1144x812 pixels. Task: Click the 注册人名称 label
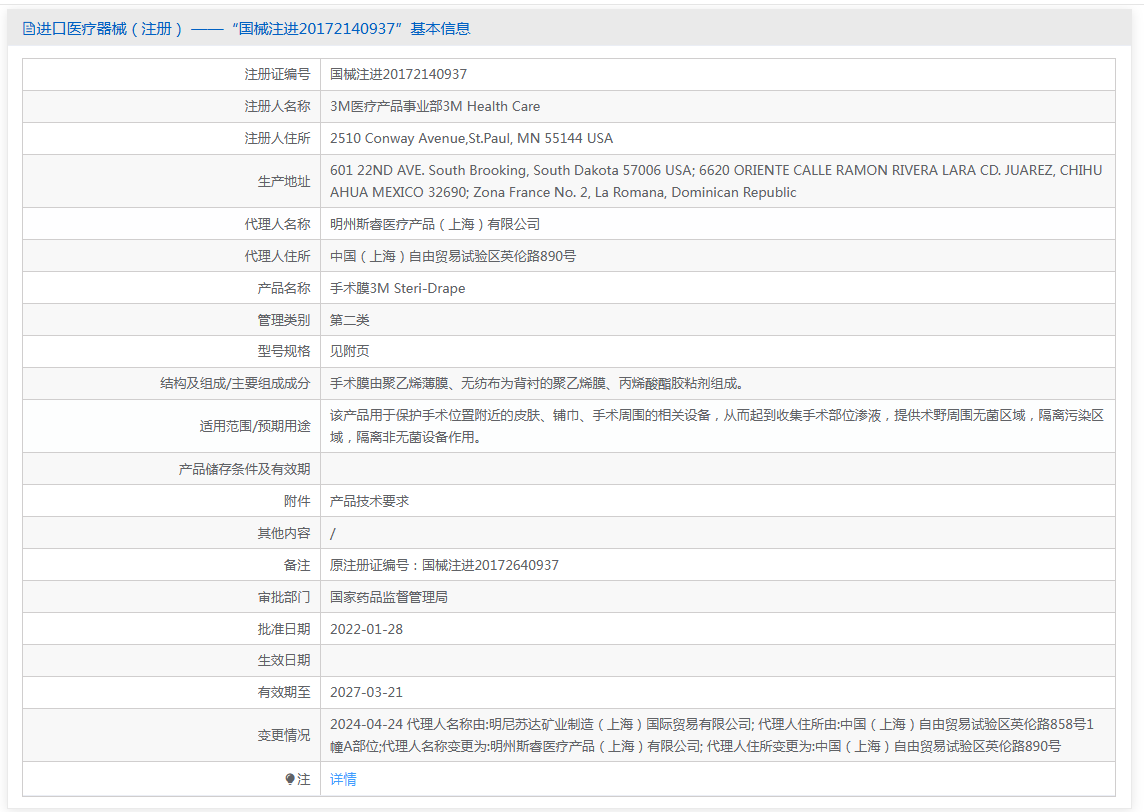click(x=277, y=107)
